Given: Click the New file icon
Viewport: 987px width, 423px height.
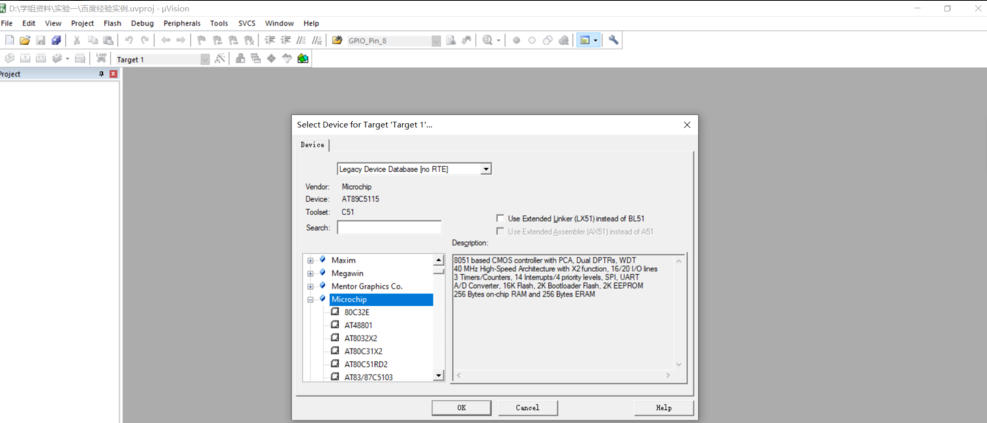Looking at the screenshot, I should tap(9, 40).
